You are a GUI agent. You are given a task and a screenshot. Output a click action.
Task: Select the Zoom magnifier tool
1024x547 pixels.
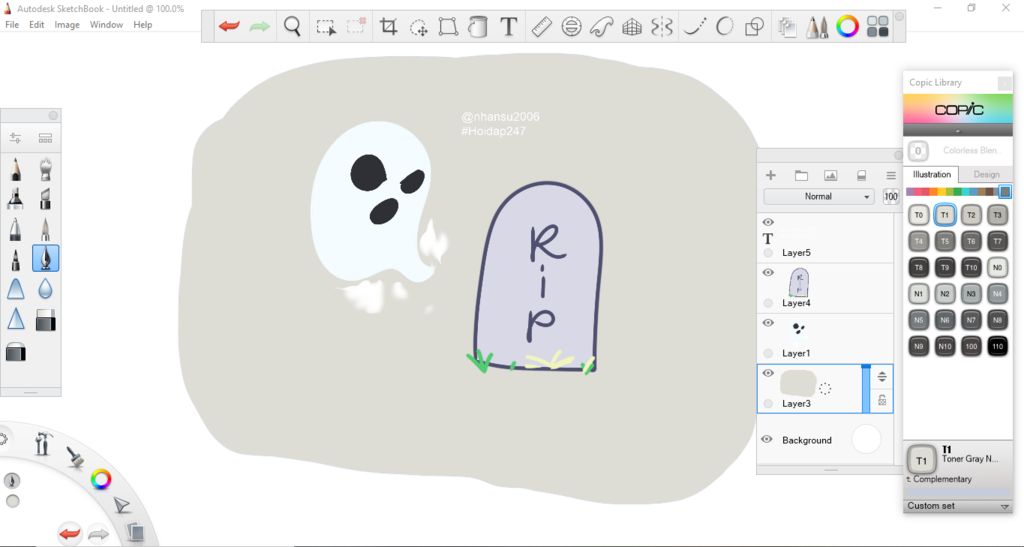pos(293,27)
